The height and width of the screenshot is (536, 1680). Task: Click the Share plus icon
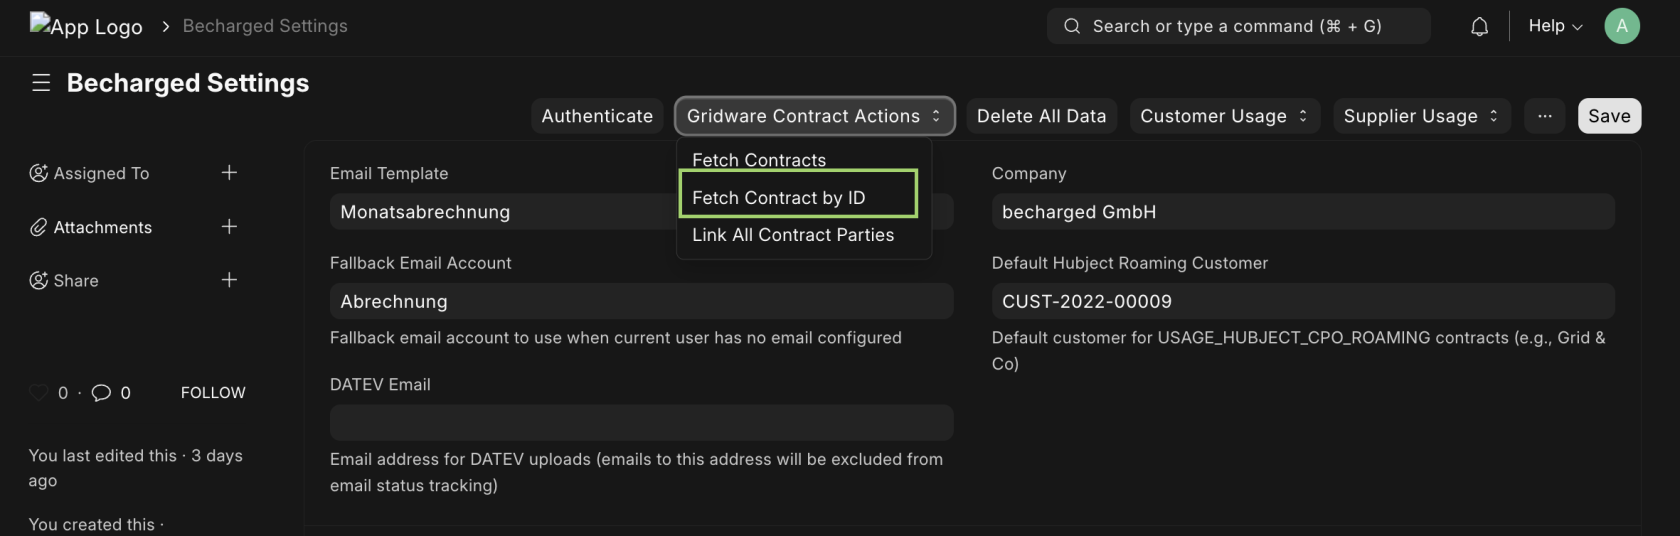click(229, 280)
